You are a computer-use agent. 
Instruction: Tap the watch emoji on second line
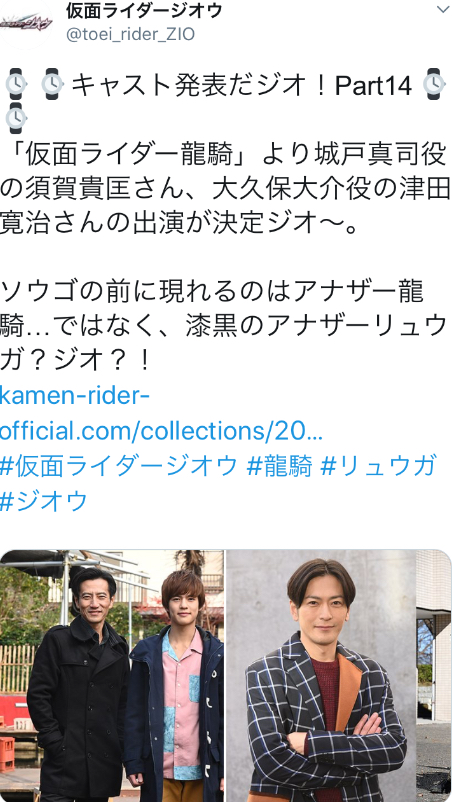(16, 118)
